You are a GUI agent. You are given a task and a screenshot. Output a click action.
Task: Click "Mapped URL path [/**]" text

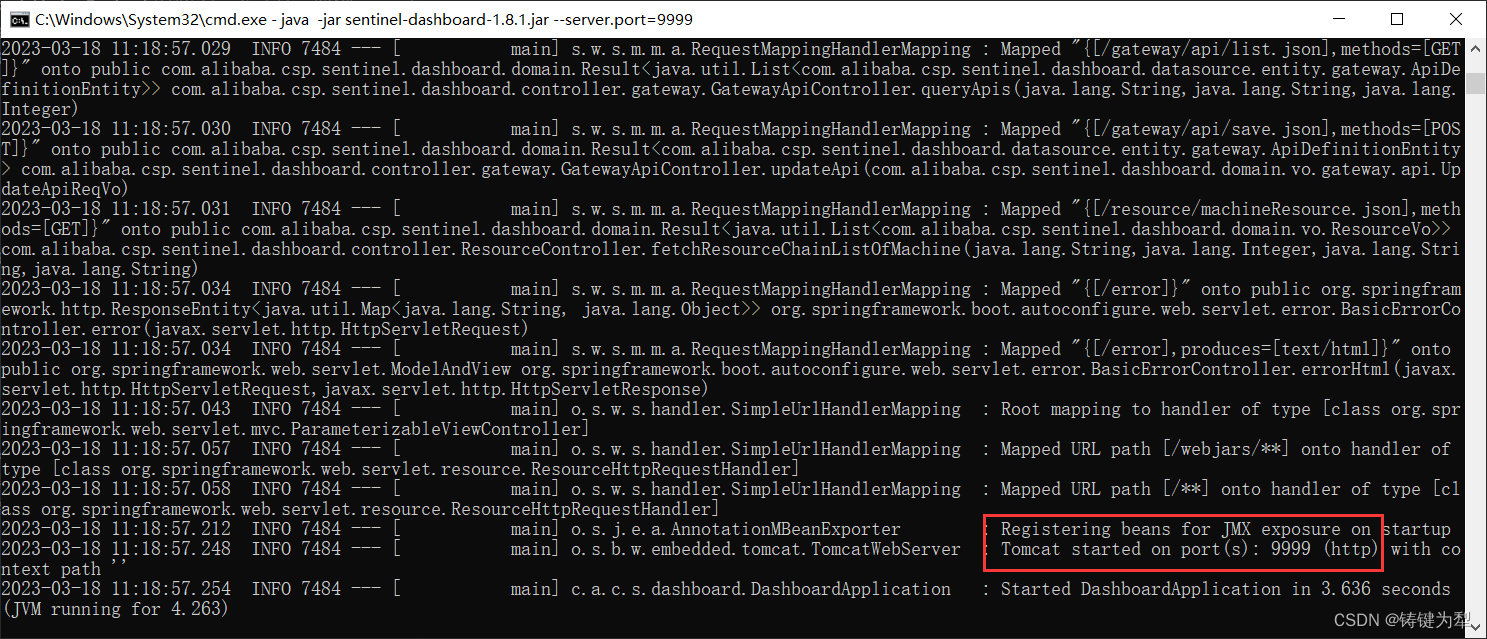pyautogui.click(x=1106, y=489)
